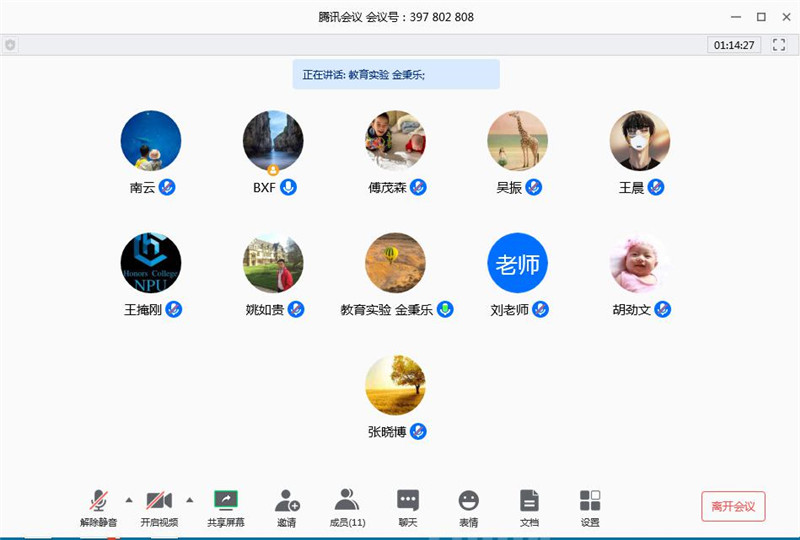Click the host badge on BXF's avatar
Image resolution: width=800 pixels, height=540 pixels.
[273, 169]
